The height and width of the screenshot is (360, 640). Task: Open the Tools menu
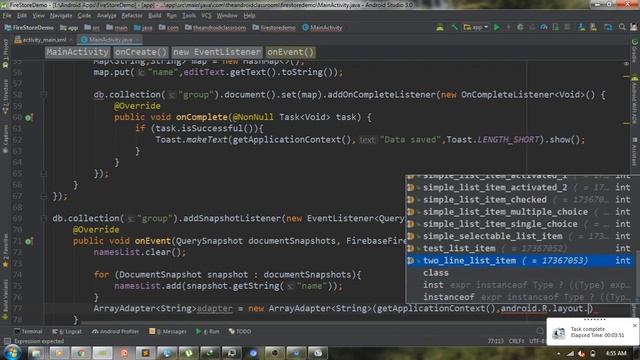point(189,16)
